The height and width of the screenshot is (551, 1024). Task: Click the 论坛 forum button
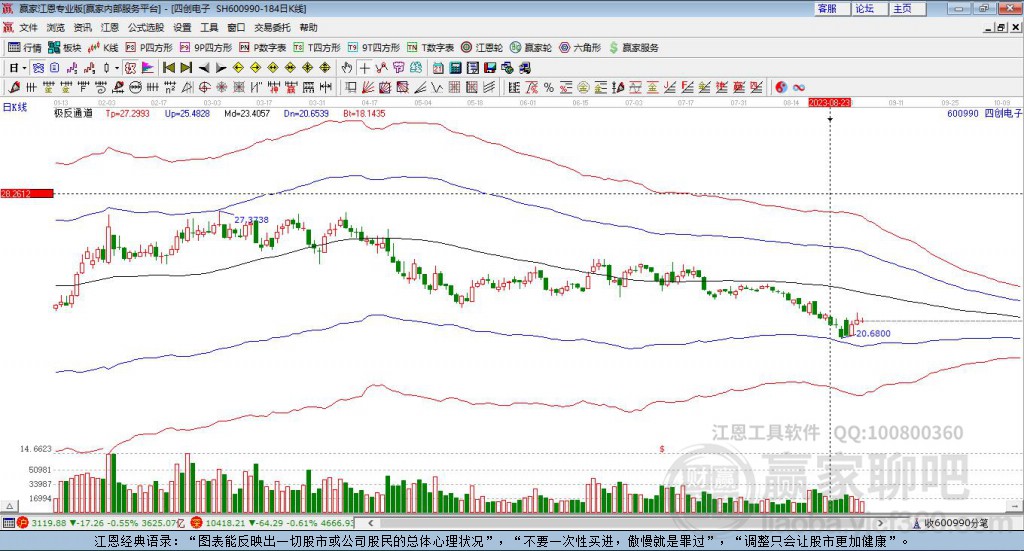865,8
